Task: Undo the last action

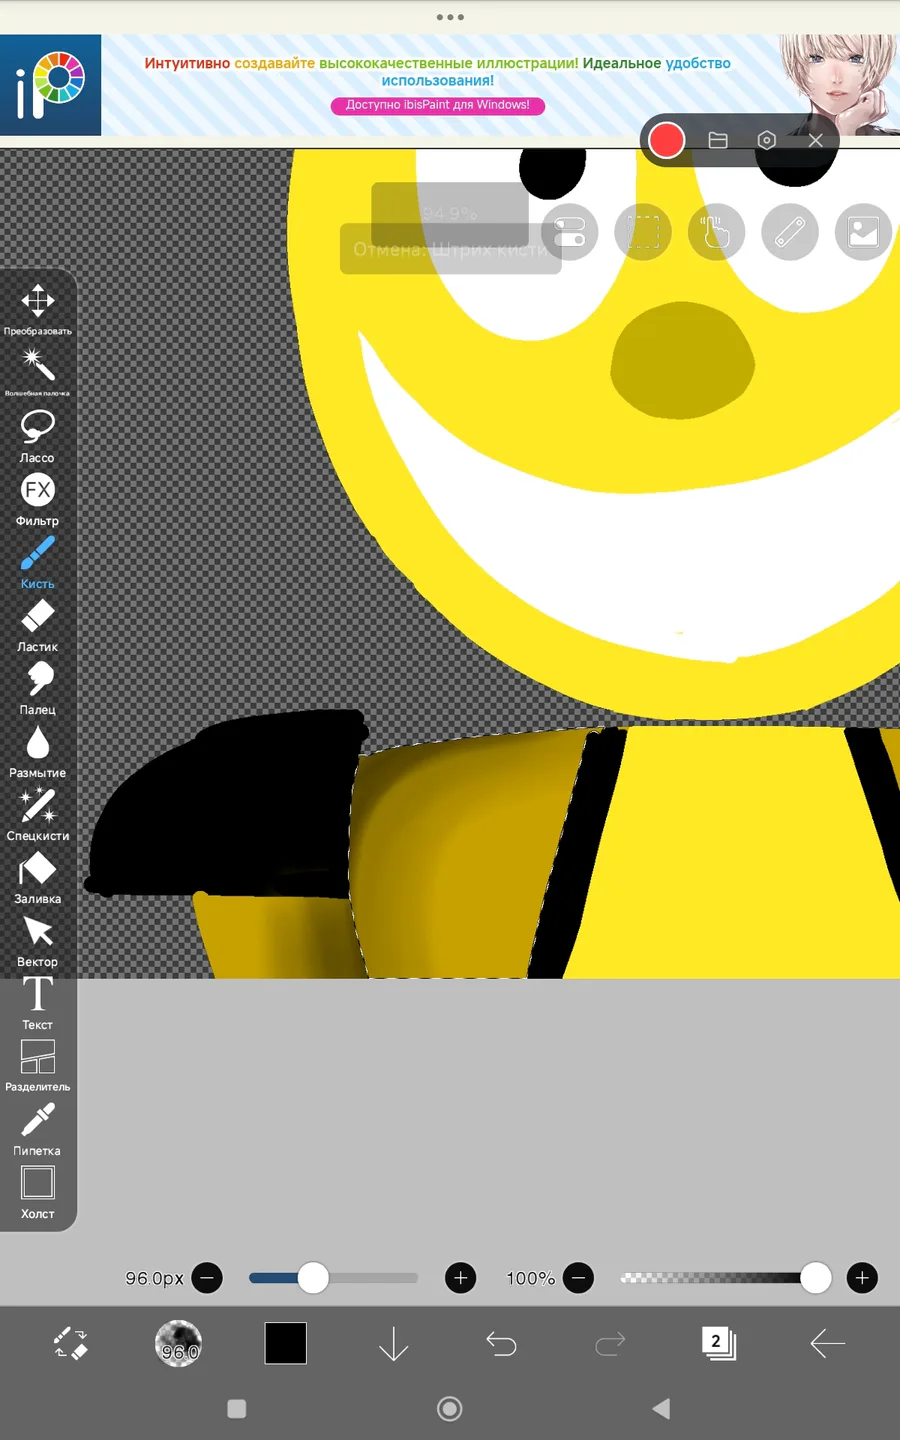Action: [x=502, y=1344]
